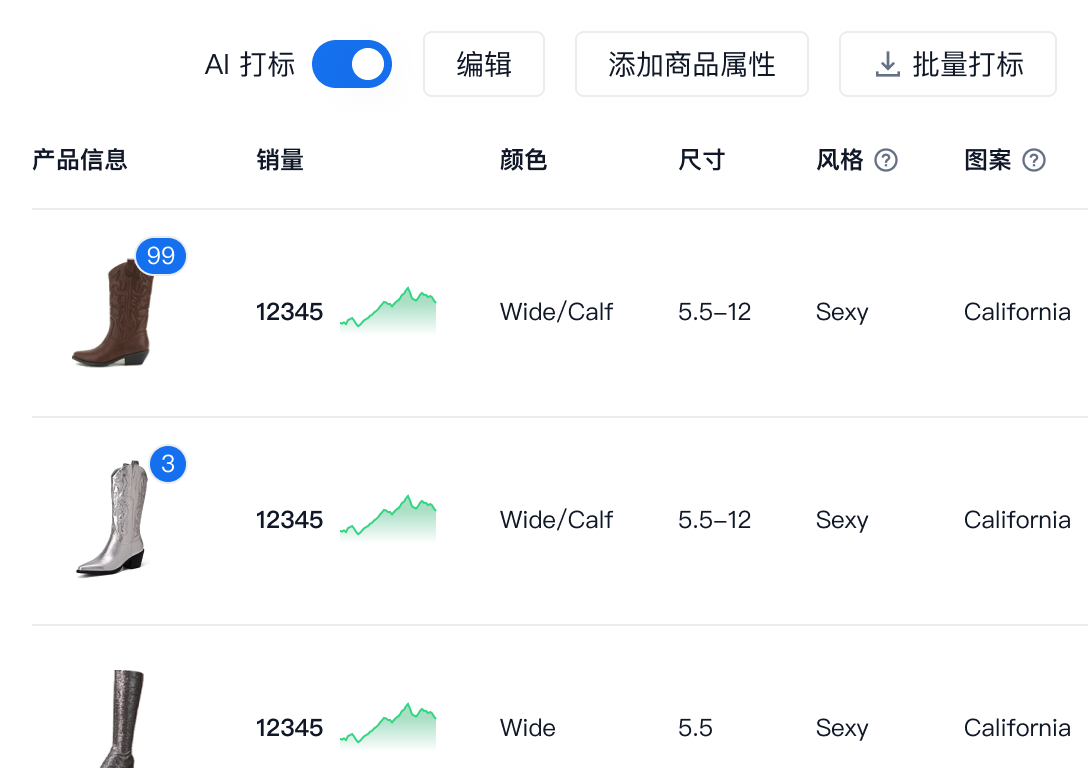Click the 编辑 button

(x=484, y=64)
